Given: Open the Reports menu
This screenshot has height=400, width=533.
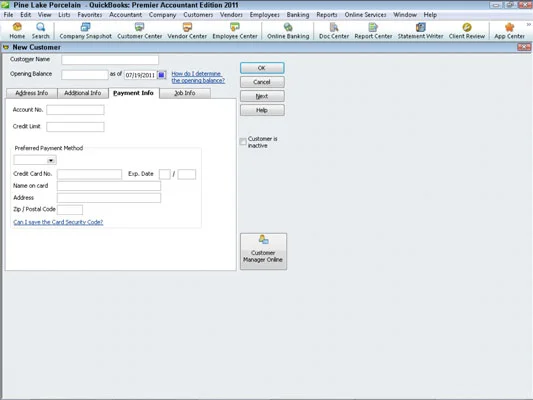Looking at the screenshot, I should [327, 15].
